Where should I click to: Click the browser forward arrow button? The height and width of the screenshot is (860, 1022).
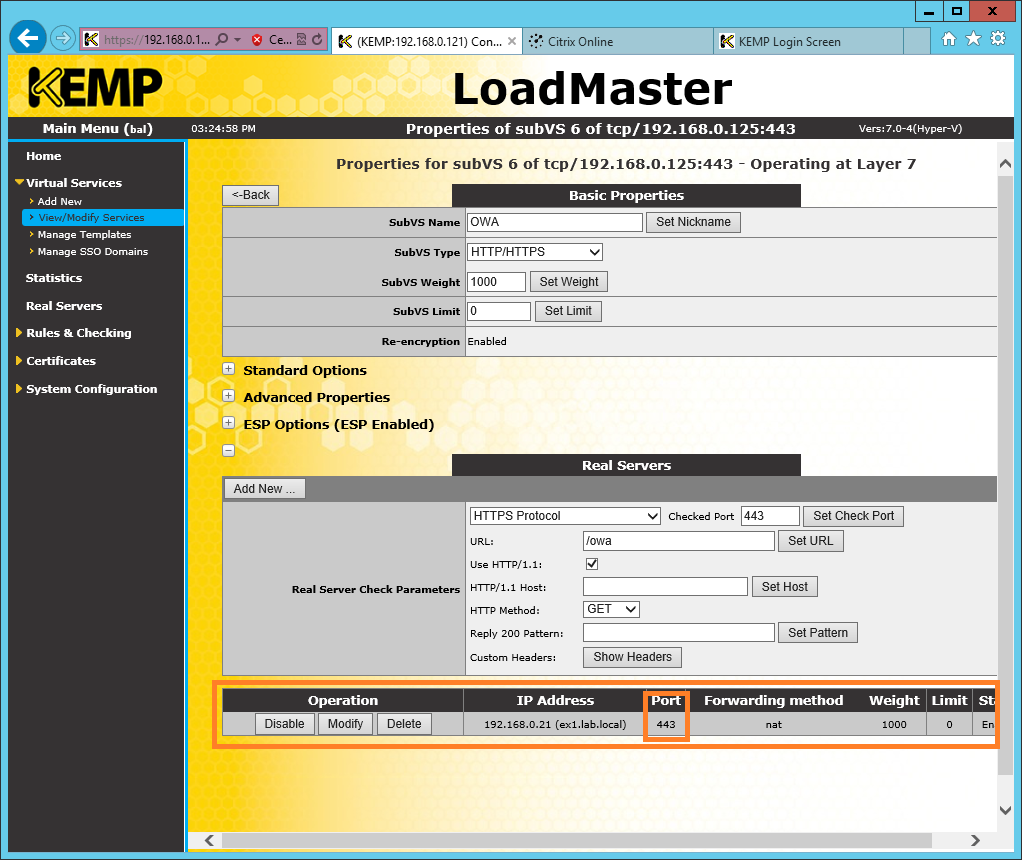(63, 39)
